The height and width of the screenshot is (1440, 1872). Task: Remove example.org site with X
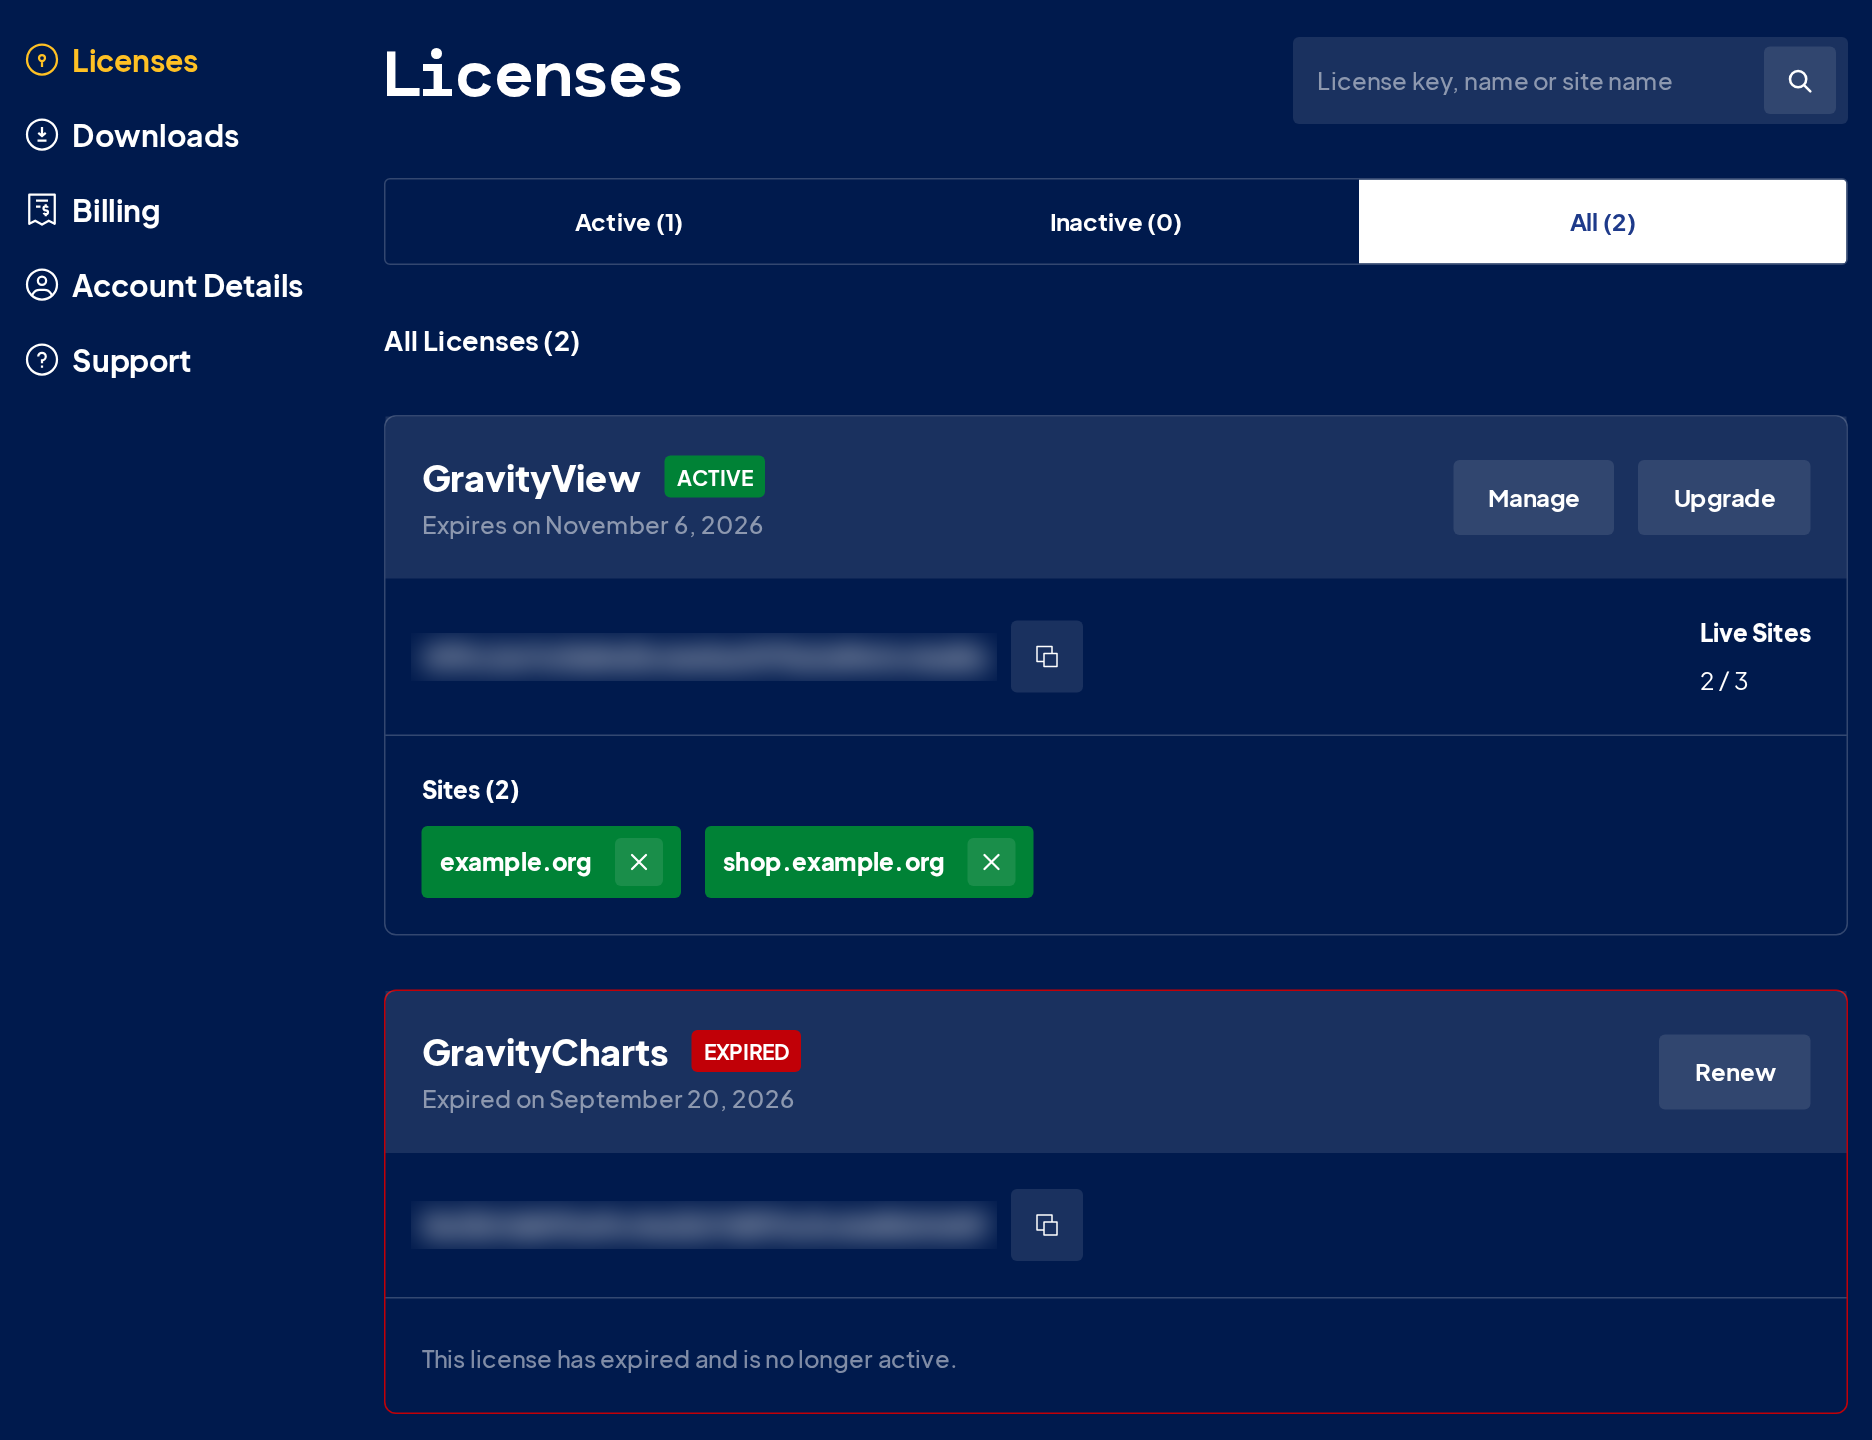[x=639, y=862]
